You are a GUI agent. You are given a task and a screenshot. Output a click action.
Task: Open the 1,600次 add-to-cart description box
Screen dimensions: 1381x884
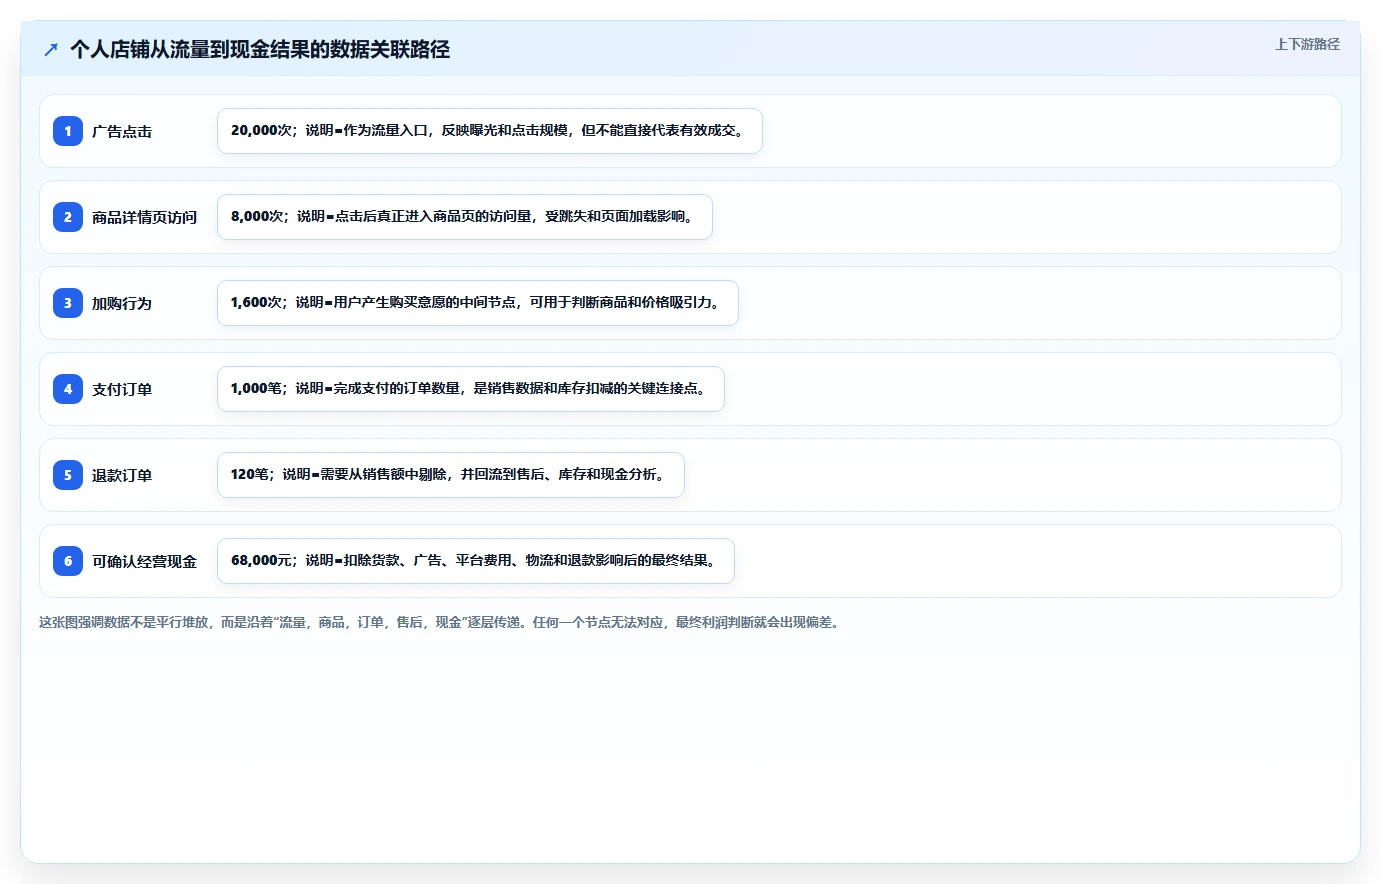(478, 303)
